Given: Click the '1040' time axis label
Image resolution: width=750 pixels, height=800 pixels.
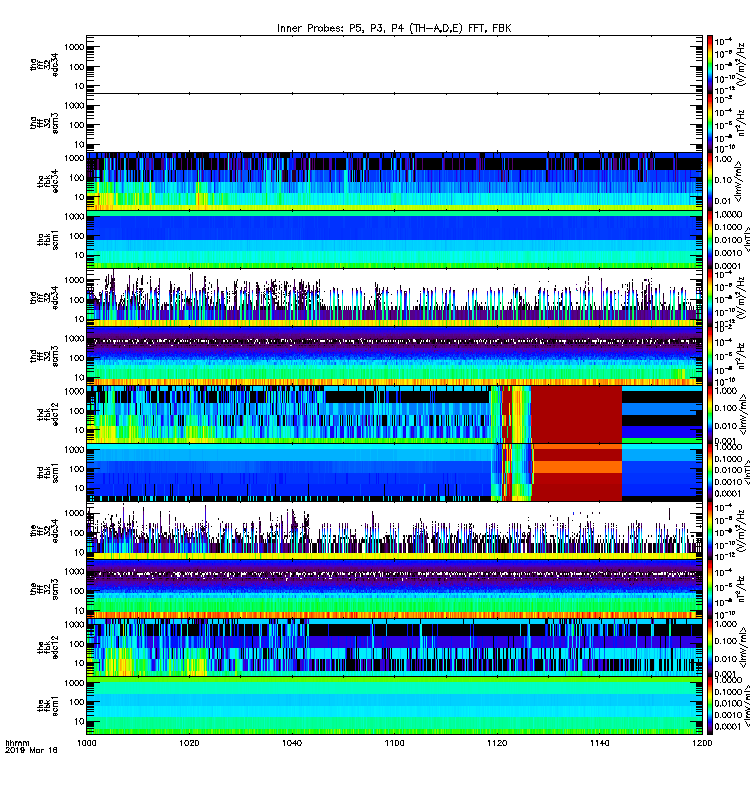Looking at the screenshot, I should [x=292, y=743].
